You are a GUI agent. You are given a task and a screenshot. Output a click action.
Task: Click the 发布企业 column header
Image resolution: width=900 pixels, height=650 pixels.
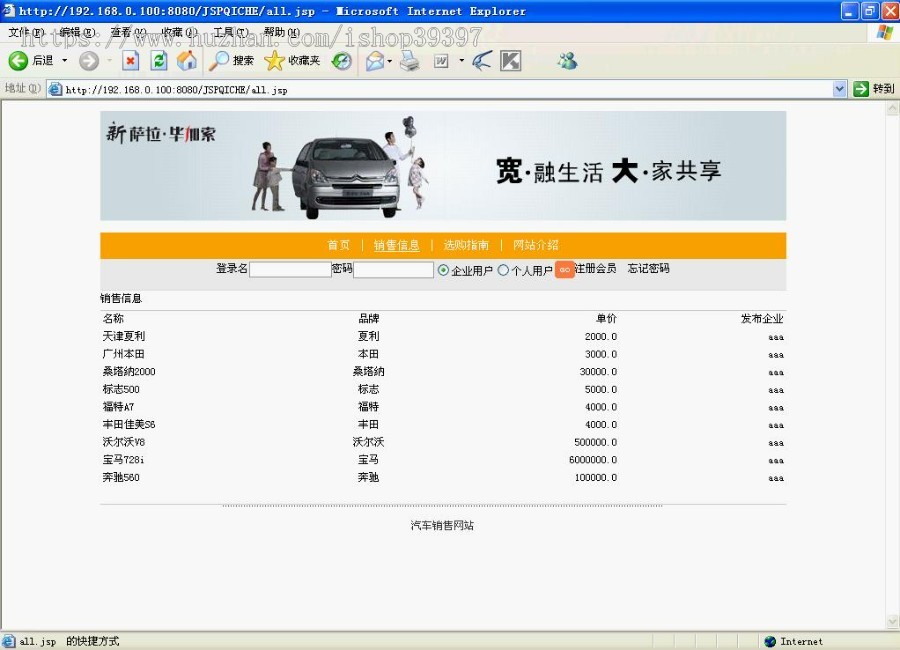tap(762, 319)
